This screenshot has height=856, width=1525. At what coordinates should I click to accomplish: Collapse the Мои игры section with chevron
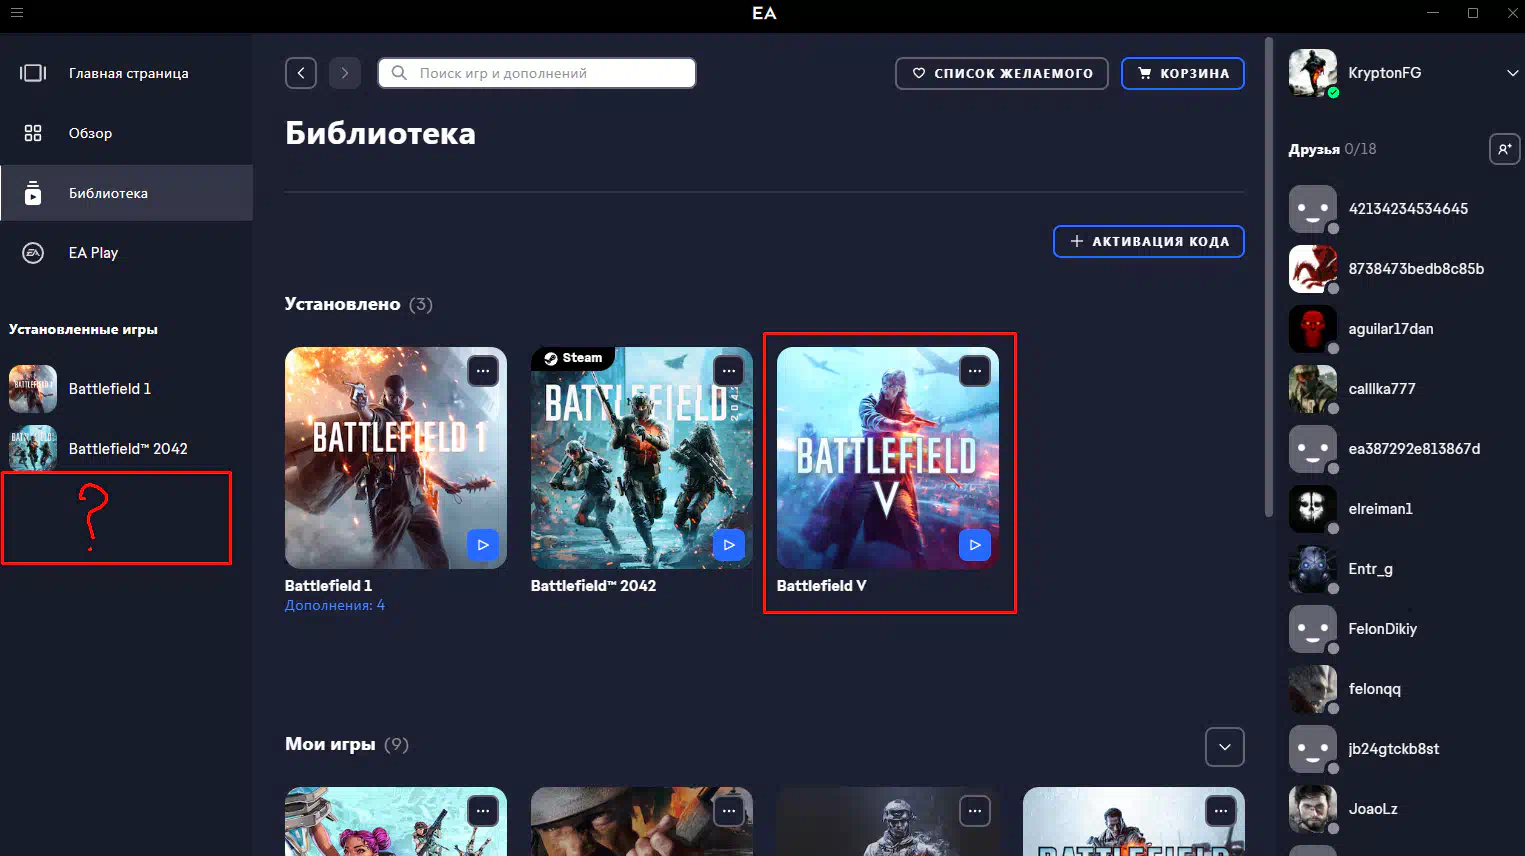(x=1225, y=747)
